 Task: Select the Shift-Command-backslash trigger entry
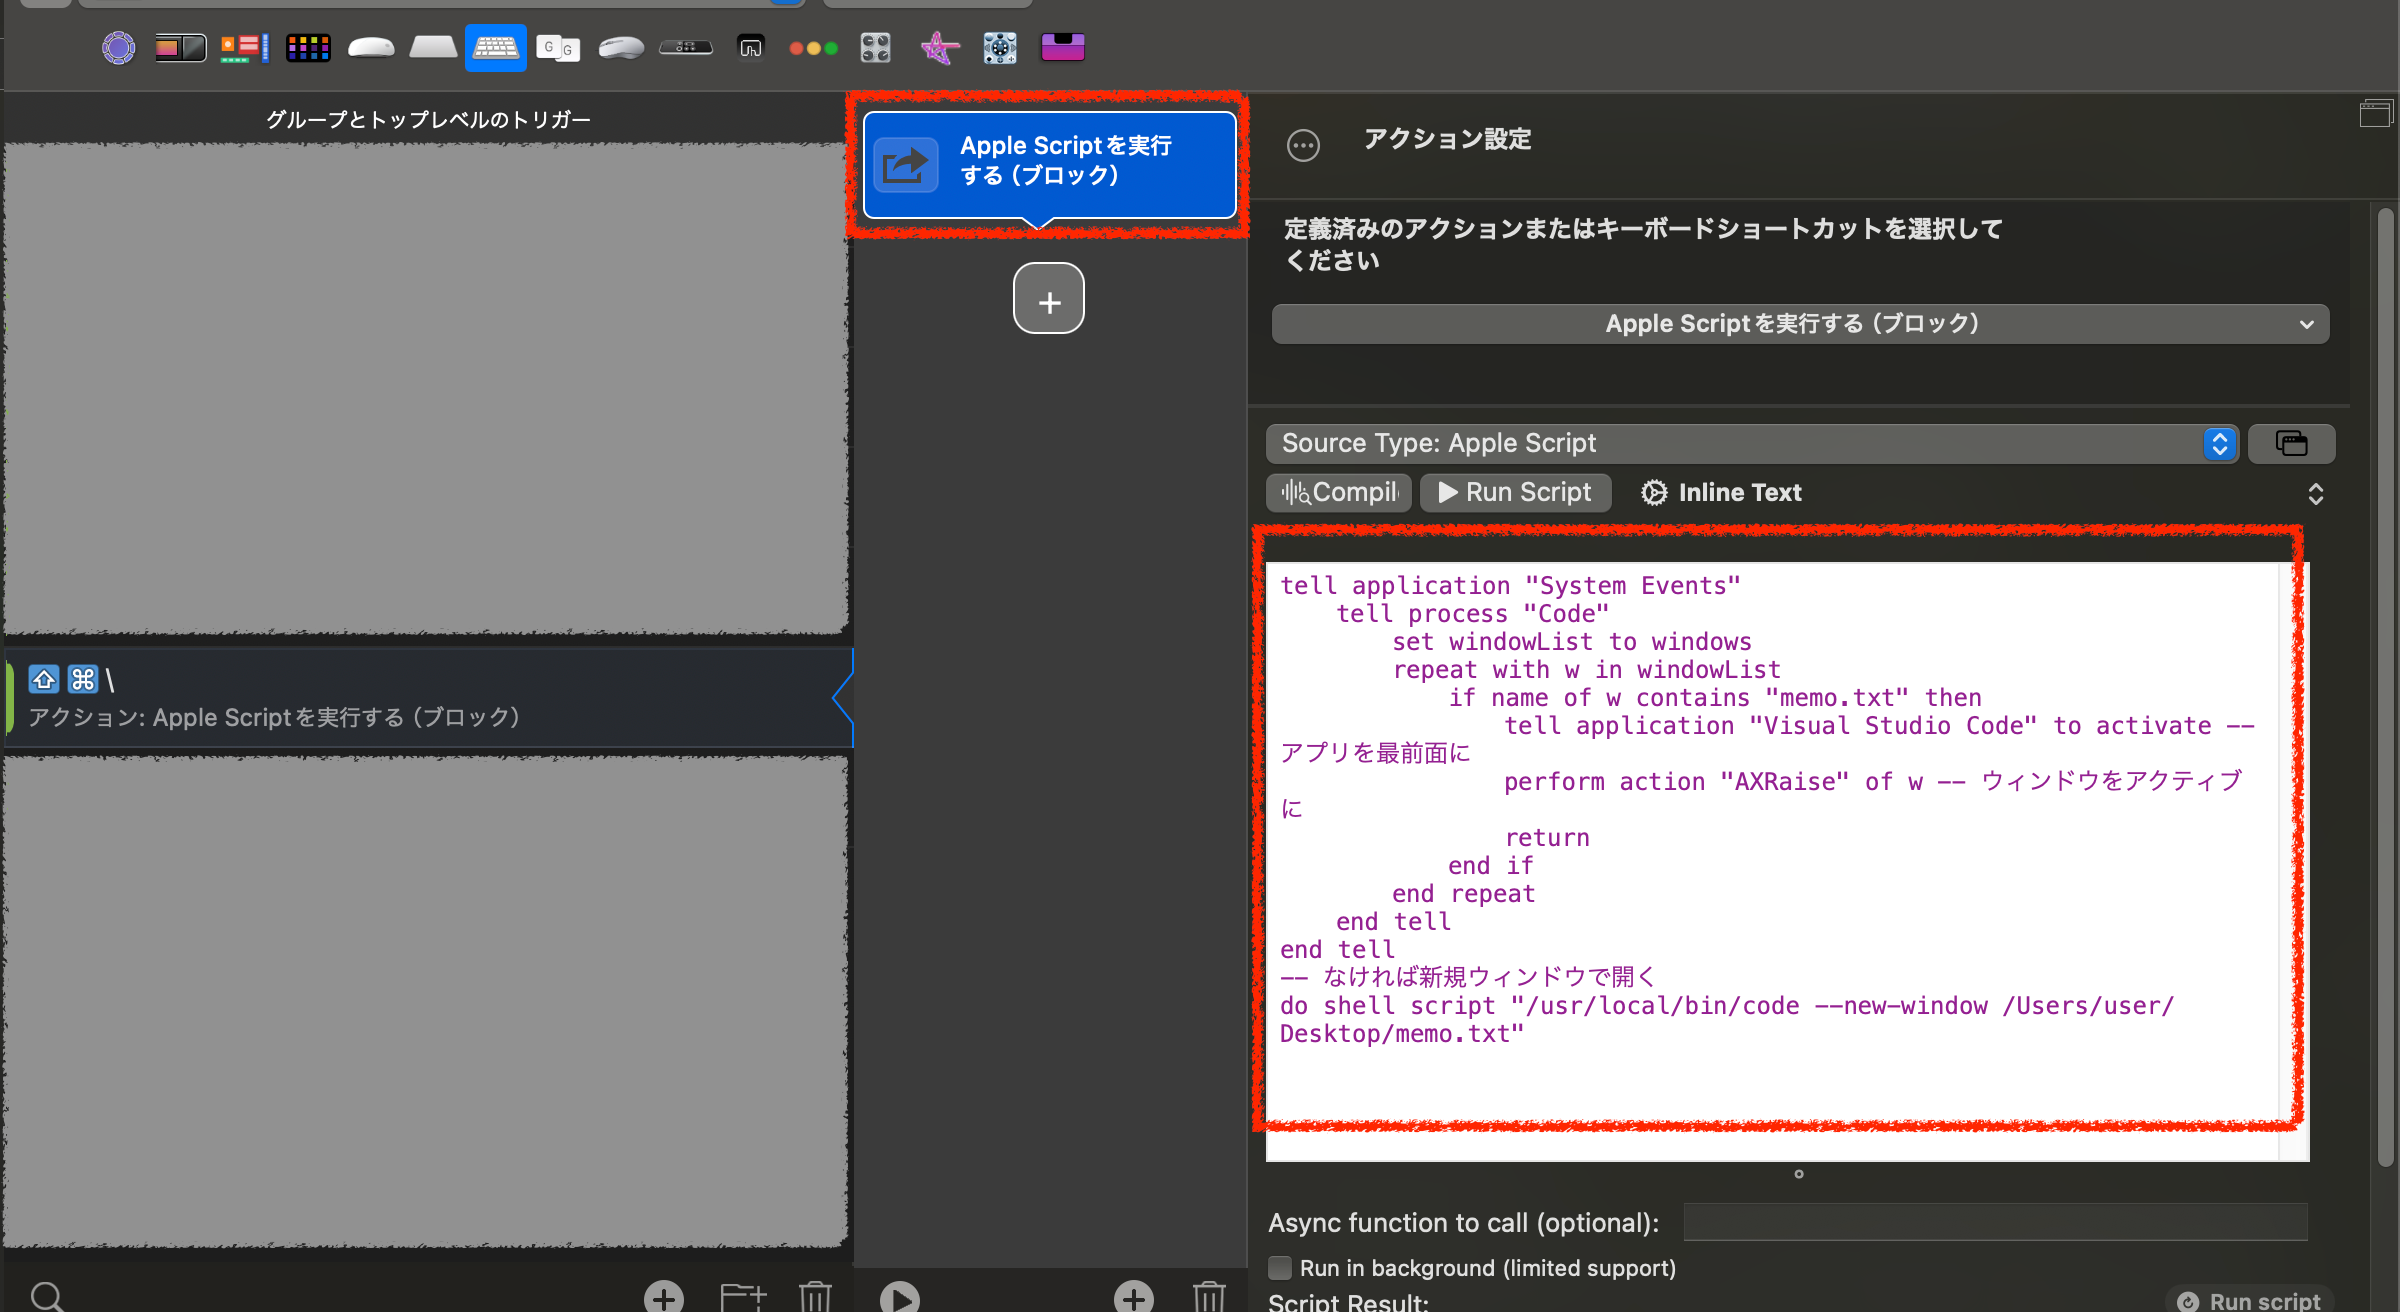tap(428, 698)
